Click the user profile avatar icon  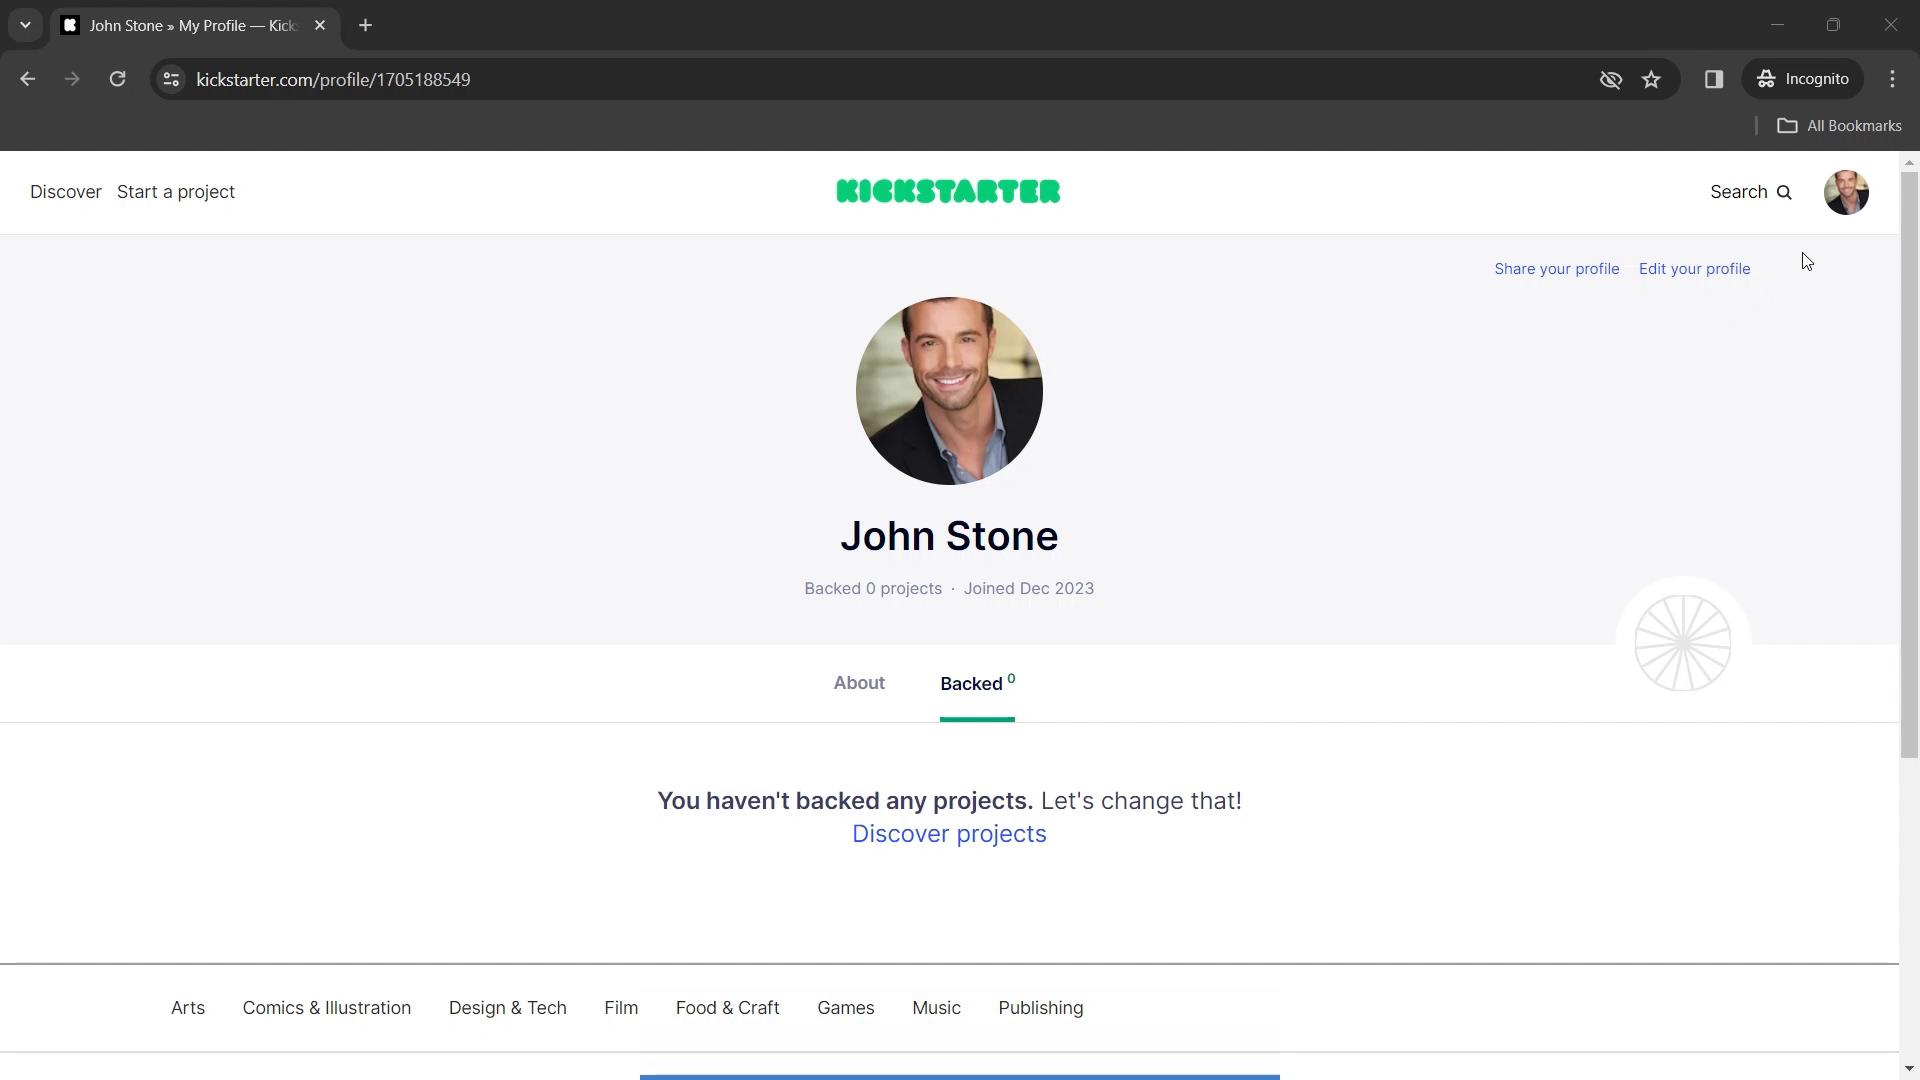pyautogui.click(x=1846, y=191)
